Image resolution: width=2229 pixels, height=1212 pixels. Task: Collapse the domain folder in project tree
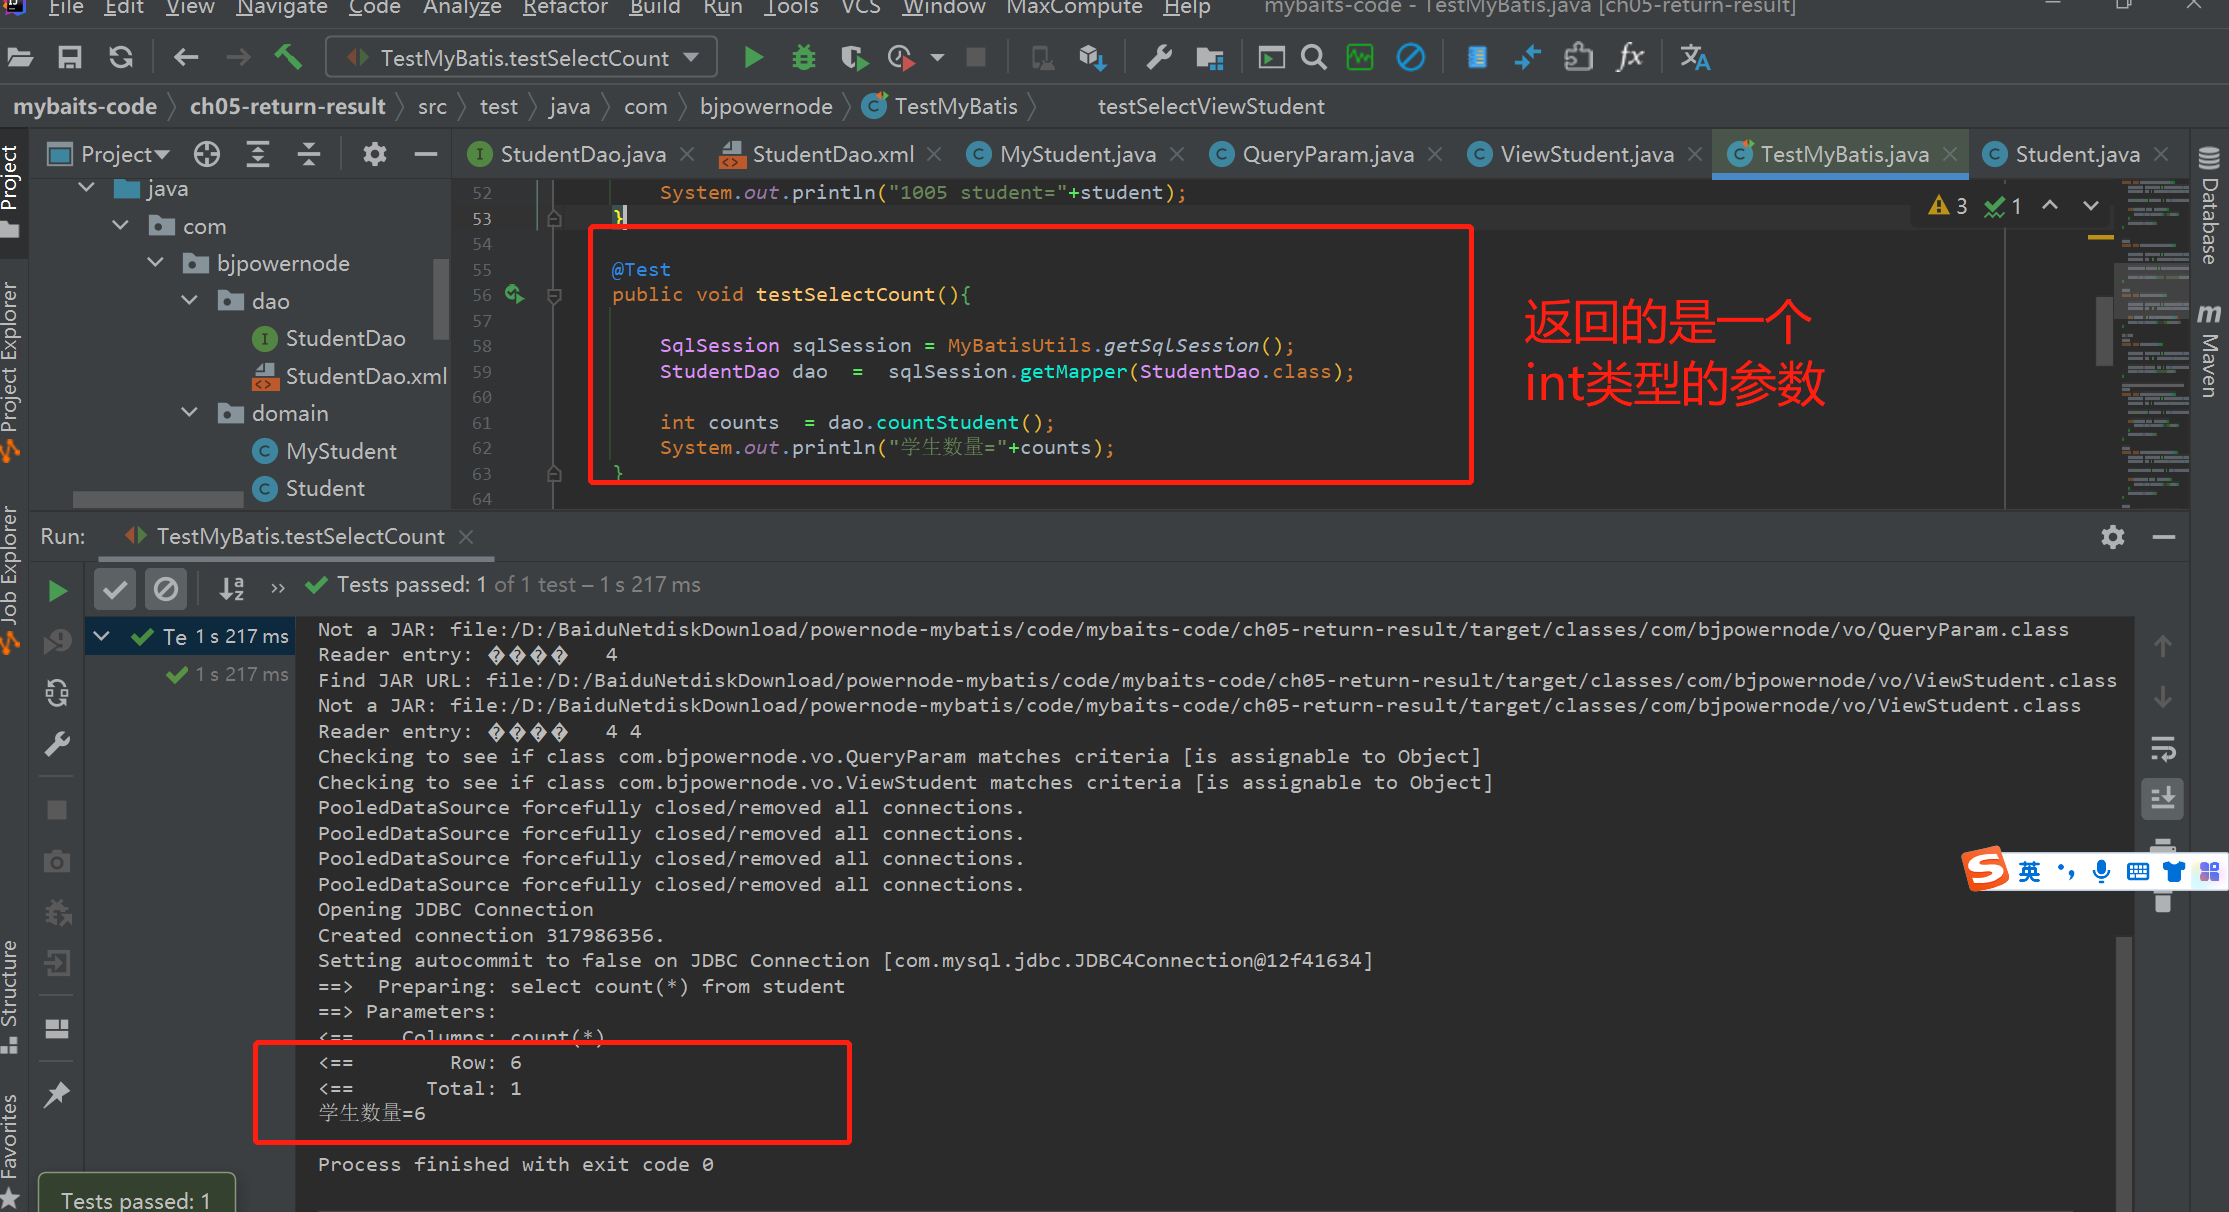click(x=190, y=413)
